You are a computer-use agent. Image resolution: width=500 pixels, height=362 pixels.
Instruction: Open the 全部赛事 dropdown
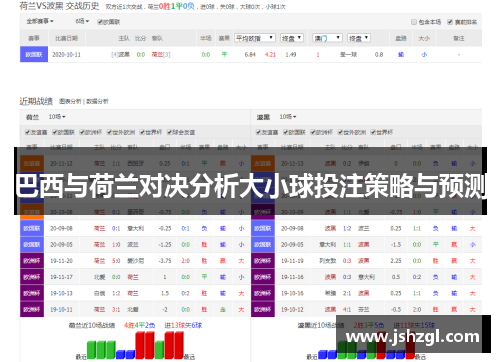[x=40, y=21]
